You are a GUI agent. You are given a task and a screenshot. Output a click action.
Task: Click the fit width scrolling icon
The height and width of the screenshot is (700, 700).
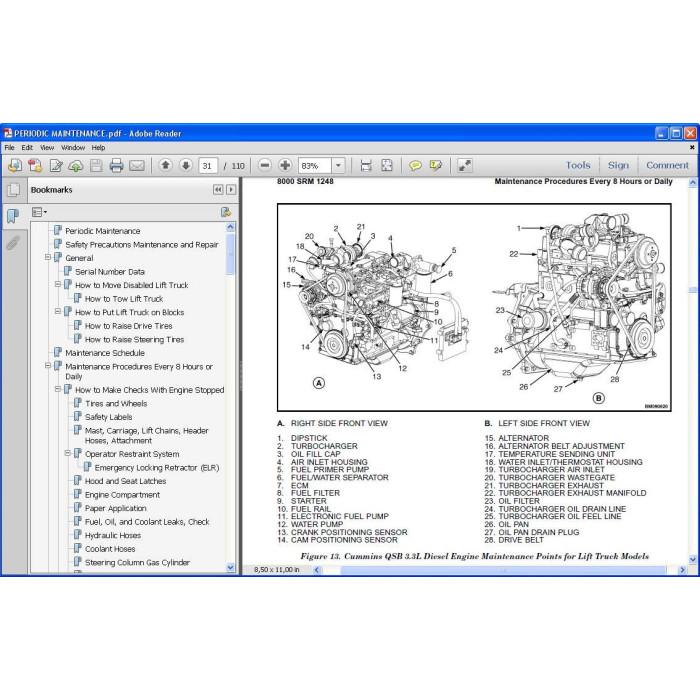coord(366,166)
